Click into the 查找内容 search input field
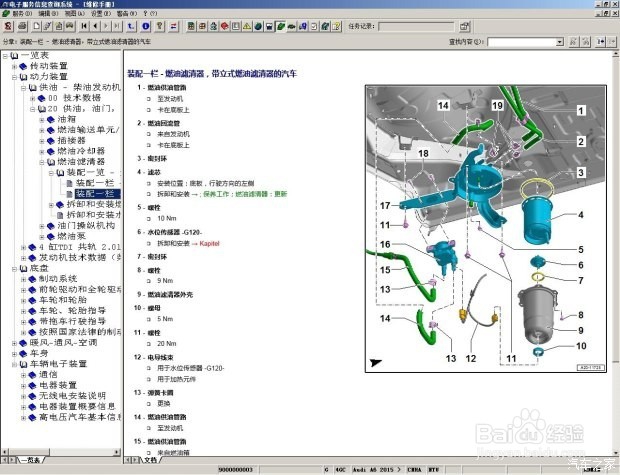Image resolution: width=620 pixels, height=475 pixels. point(522,42)
